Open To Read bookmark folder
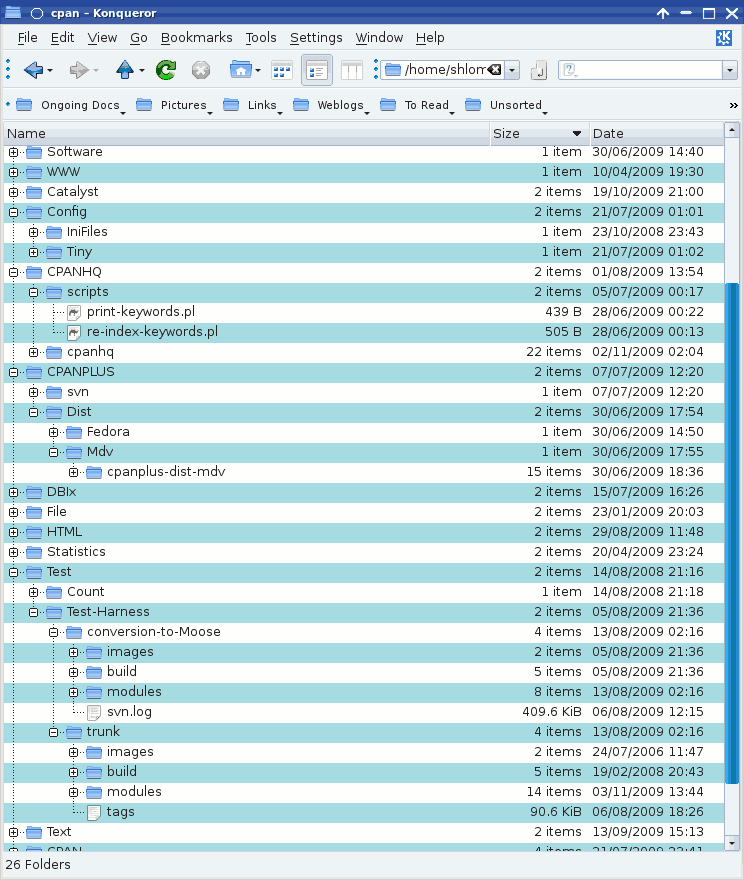 point(417,105)
